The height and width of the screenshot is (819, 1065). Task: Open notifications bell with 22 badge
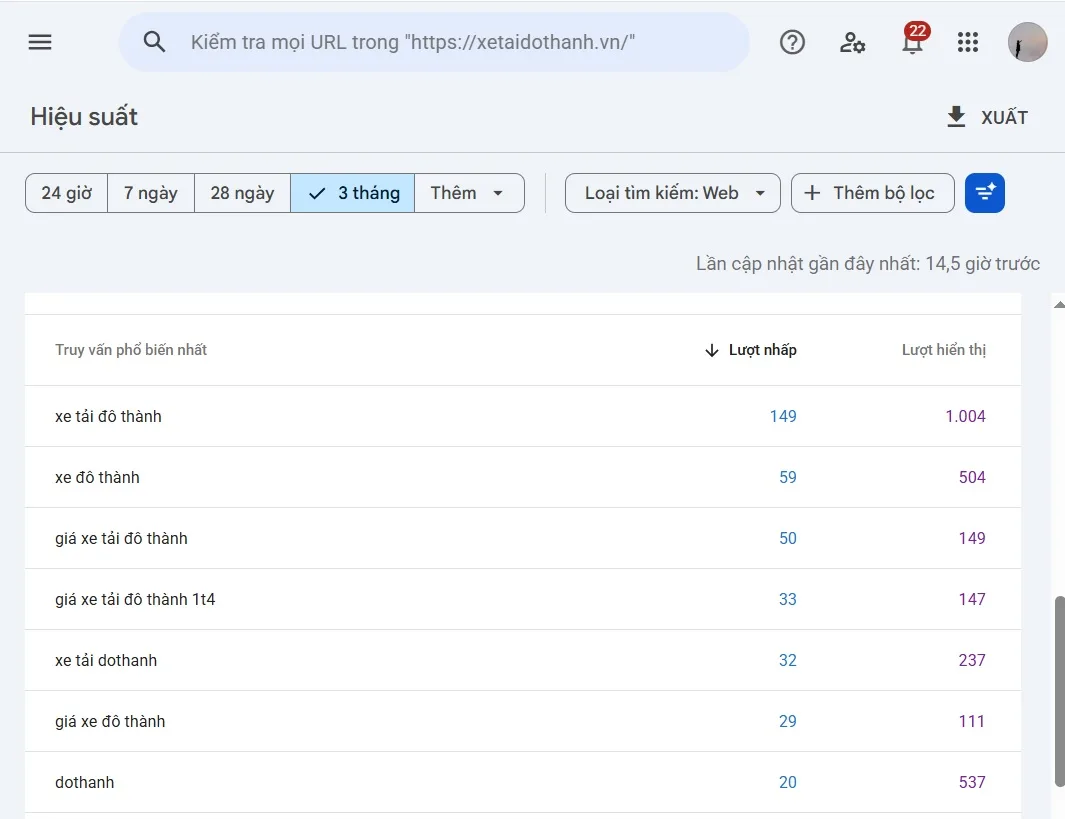tap(914, 40)
